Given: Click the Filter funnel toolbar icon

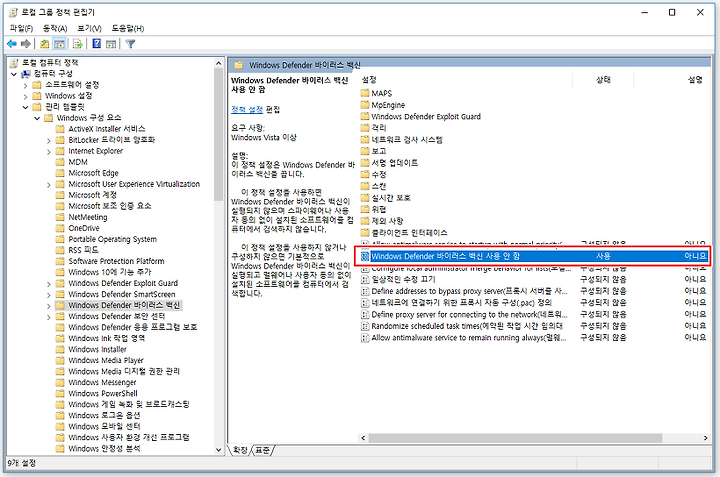Looking at the screenshot, I should point(130,44).
